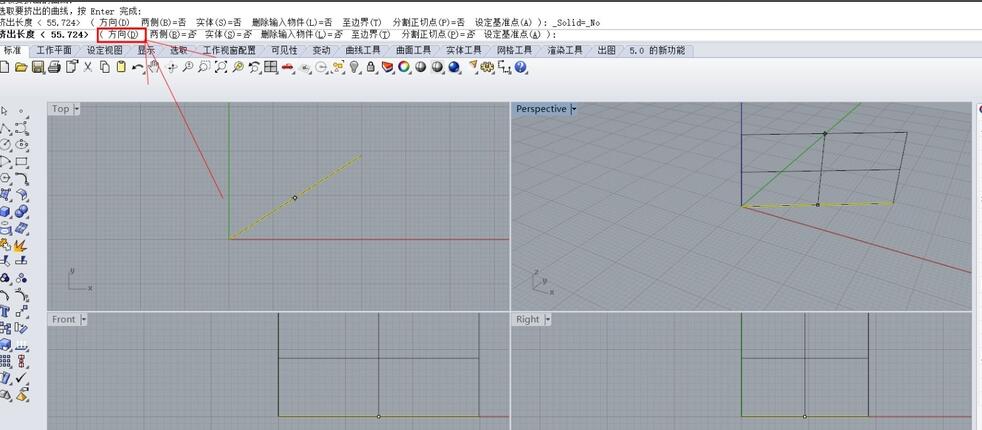The height and width of the screenshot is (430, 982).
Task: Open the Perspective viewport dropdown arrow
Action: (x=574, y=109)
